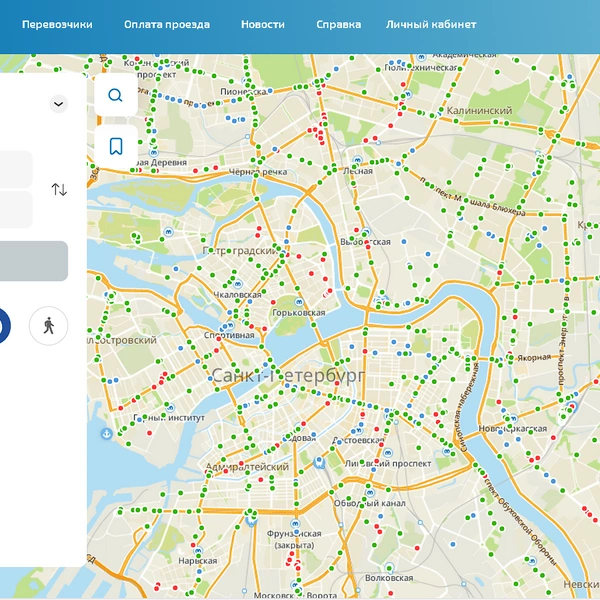
Task: Select Горьковская metro station icon
Action: coord(299,302)
